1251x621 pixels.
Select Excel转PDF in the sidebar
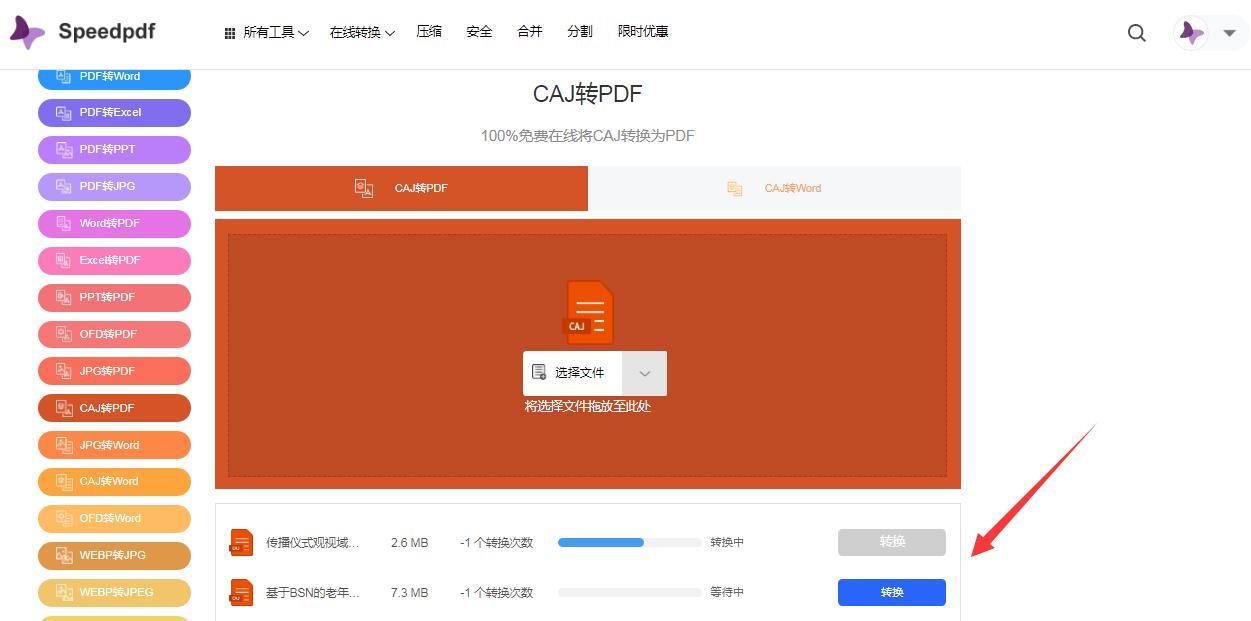[x=114, y=261]
